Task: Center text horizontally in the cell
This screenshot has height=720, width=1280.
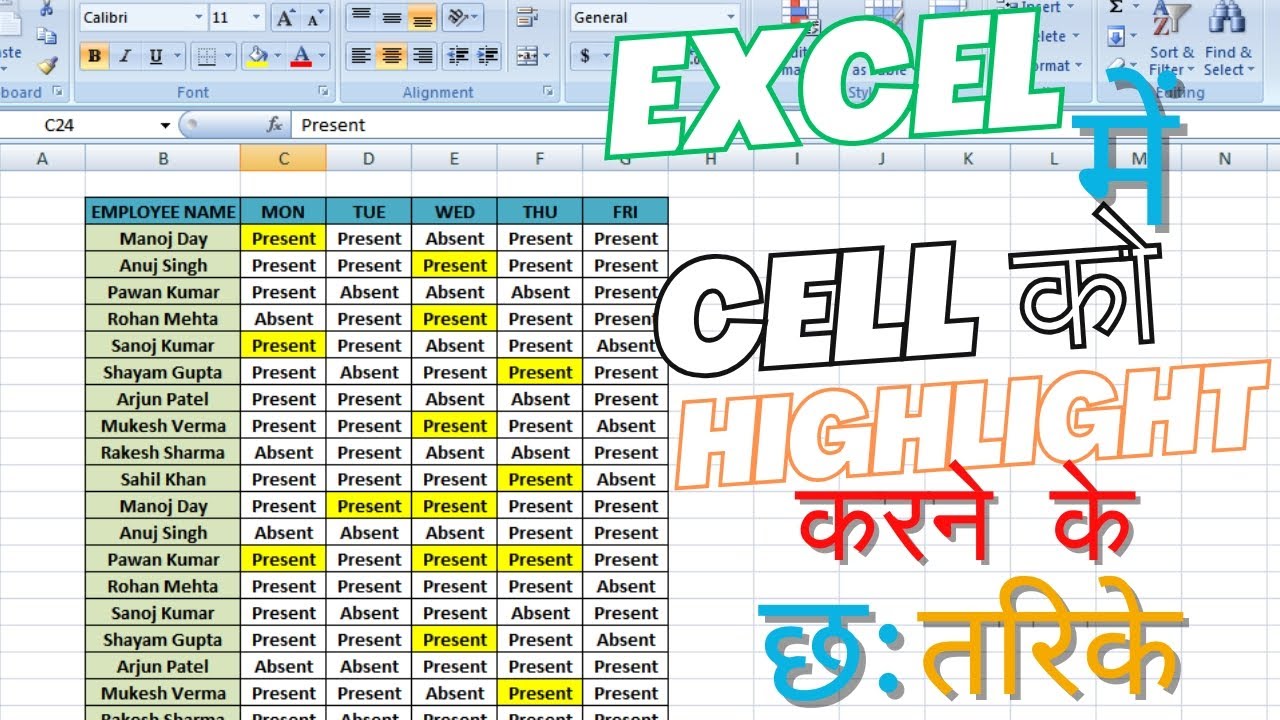Action: 392,56
